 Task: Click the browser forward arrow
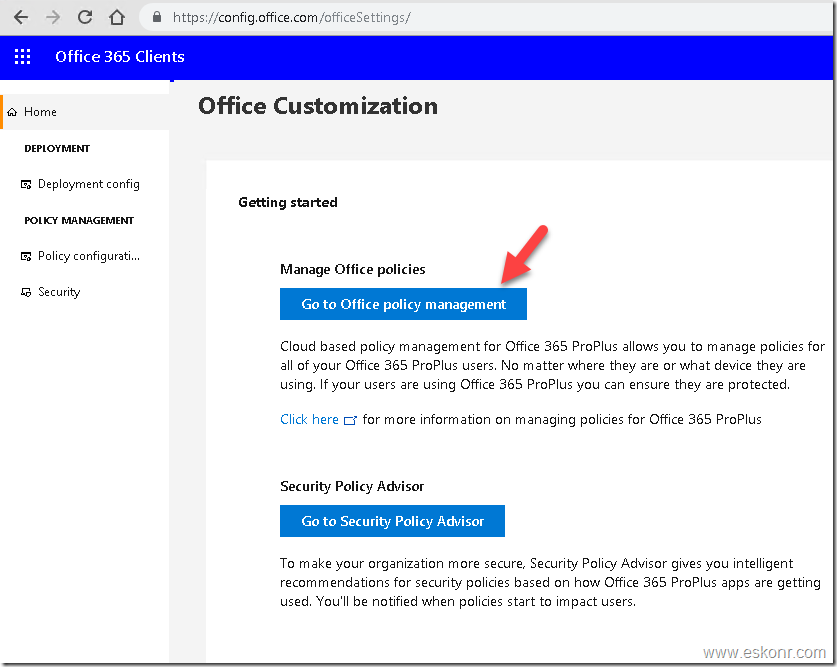[x=53, y=18]
